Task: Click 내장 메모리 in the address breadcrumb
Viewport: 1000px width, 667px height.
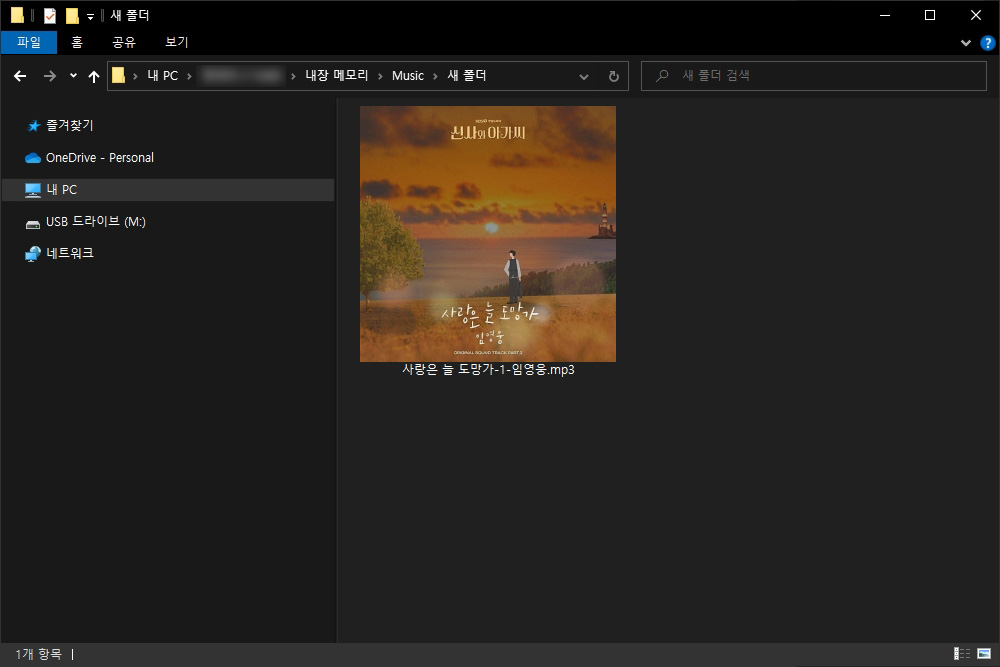Action: pos(337,76)
